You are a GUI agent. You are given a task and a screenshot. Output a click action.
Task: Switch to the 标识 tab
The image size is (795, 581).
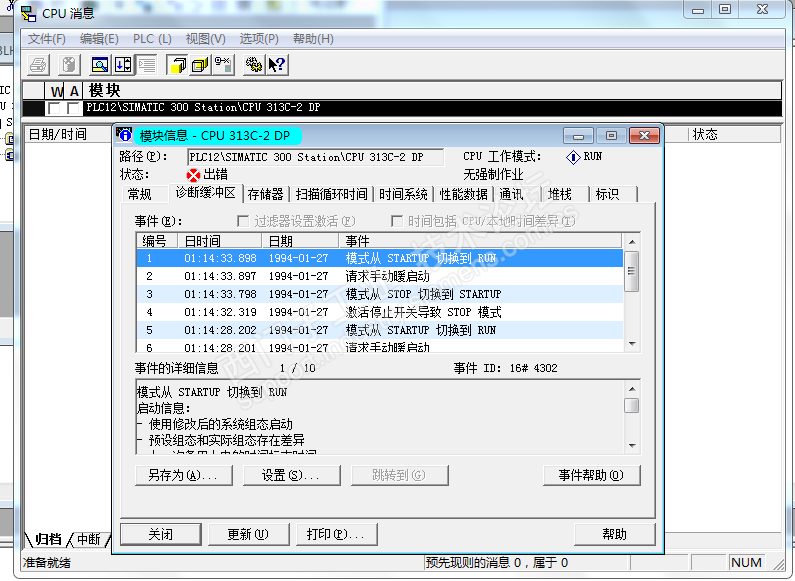pos(607,194)
